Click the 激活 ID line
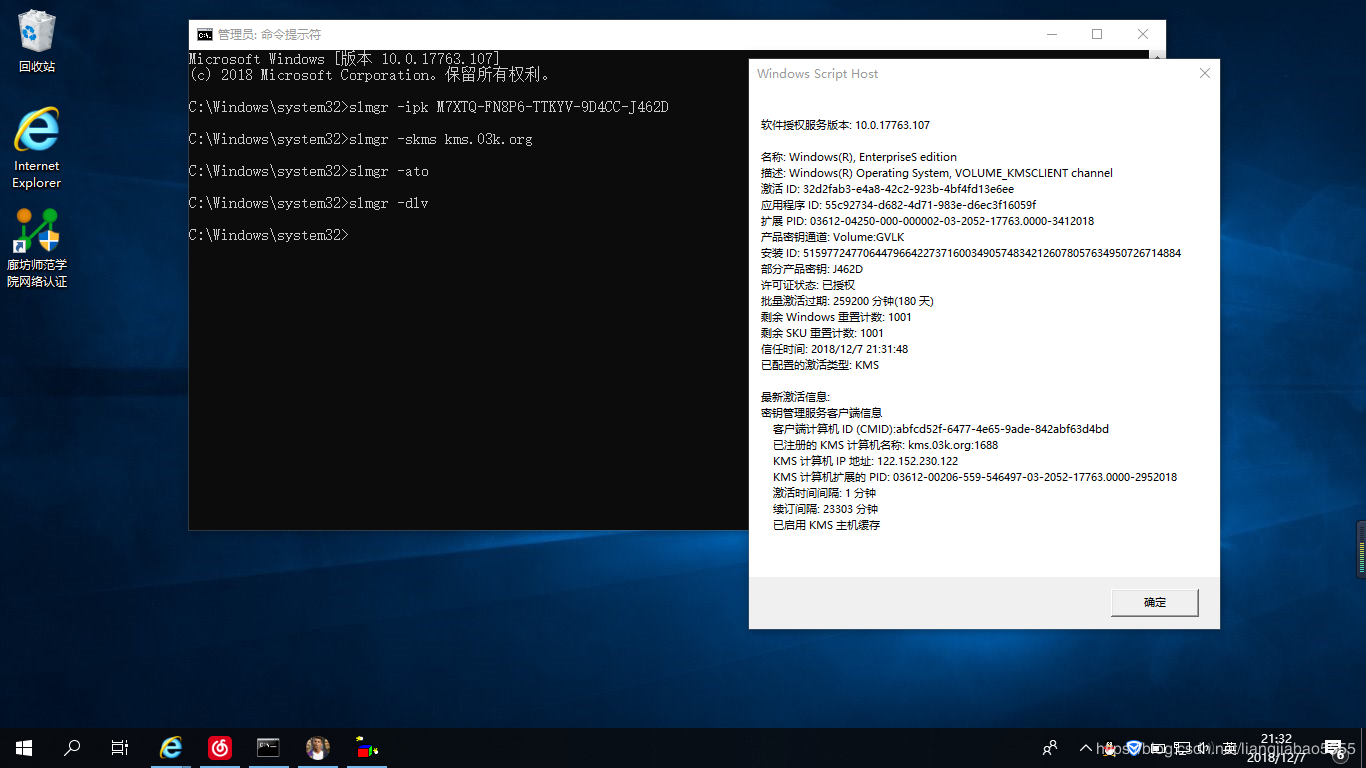This screenshot has height=768, width=1366. 887,189
